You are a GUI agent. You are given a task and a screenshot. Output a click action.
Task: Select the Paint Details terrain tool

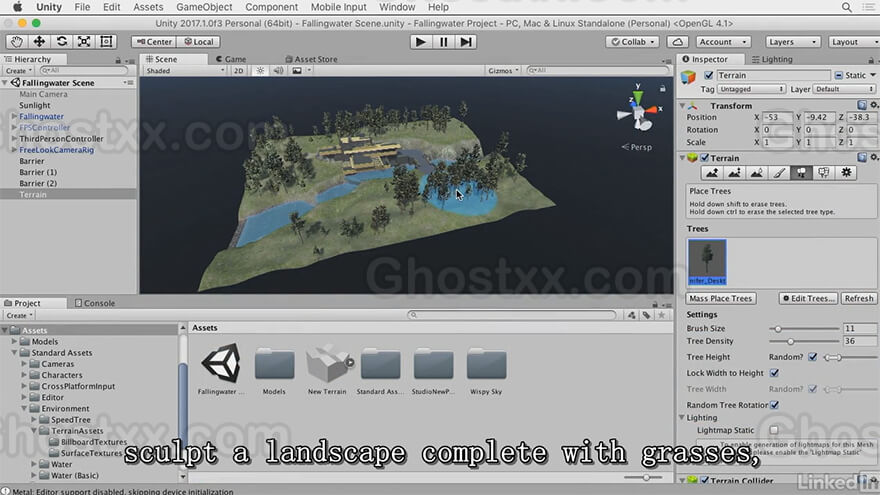(x=824, y=173)
